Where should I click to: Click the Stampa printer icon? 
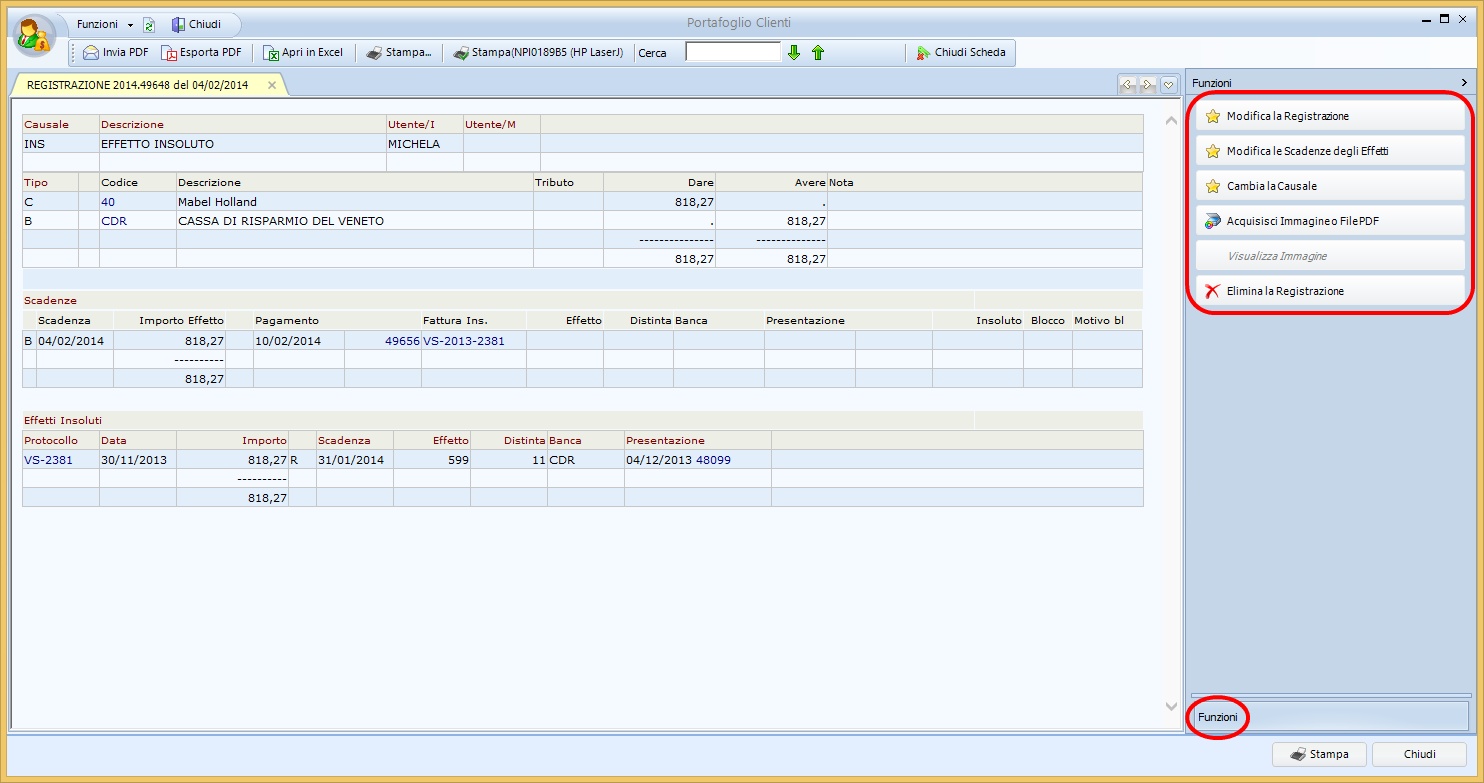point(374,52)
